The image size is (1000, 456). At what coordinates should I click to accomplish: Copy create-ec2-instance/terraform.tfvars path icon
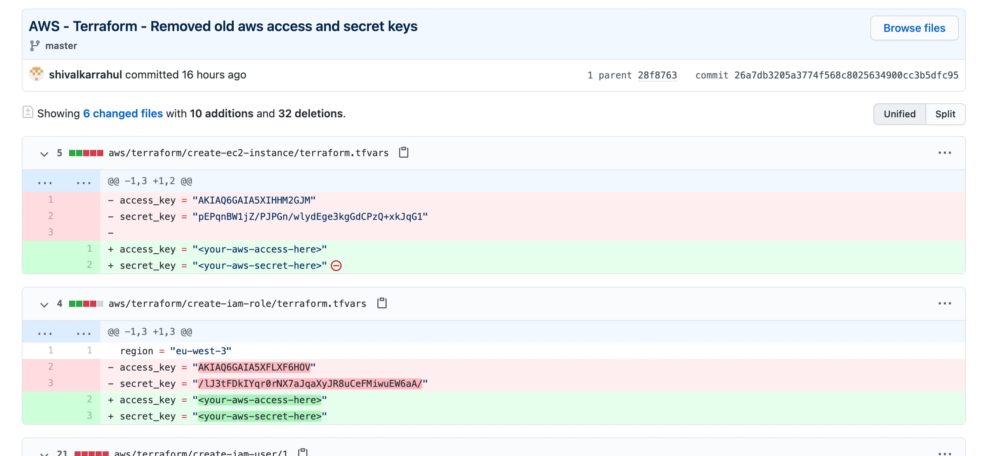coord(403,152)
